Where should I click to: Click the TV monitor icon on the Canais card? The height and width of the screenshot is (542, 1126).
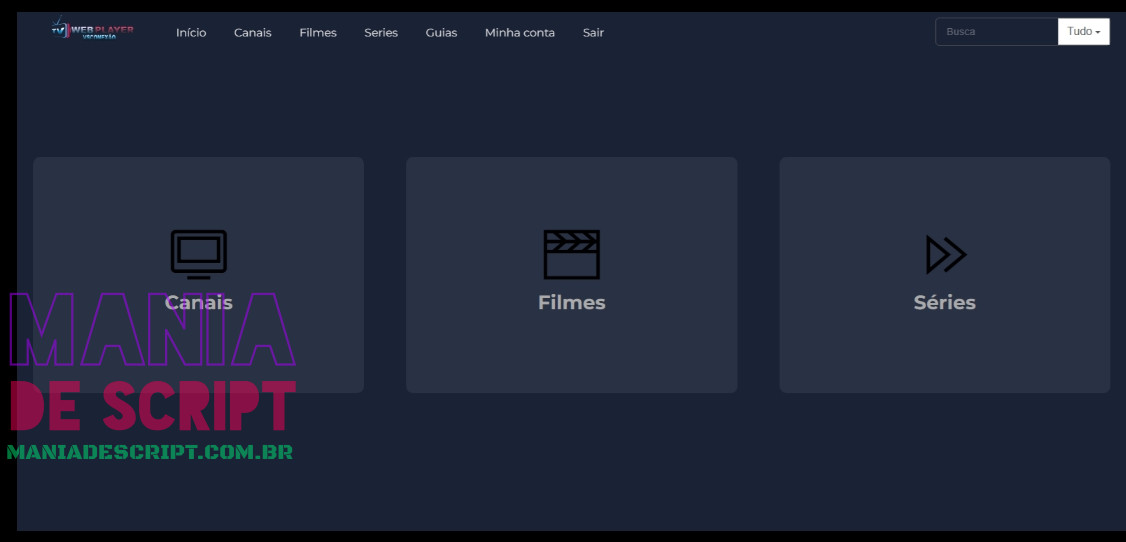(x=198, y=254)
